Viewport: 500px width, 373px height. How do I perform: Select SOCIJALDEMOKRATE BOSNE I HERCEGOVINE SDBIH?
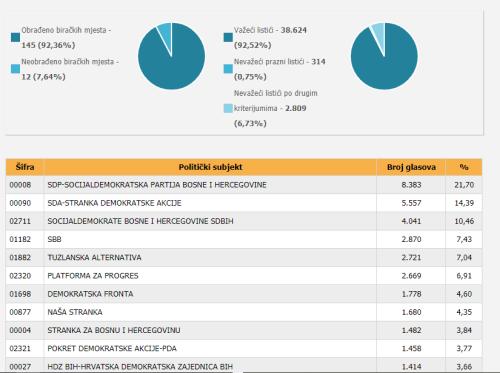click(140, 221)
